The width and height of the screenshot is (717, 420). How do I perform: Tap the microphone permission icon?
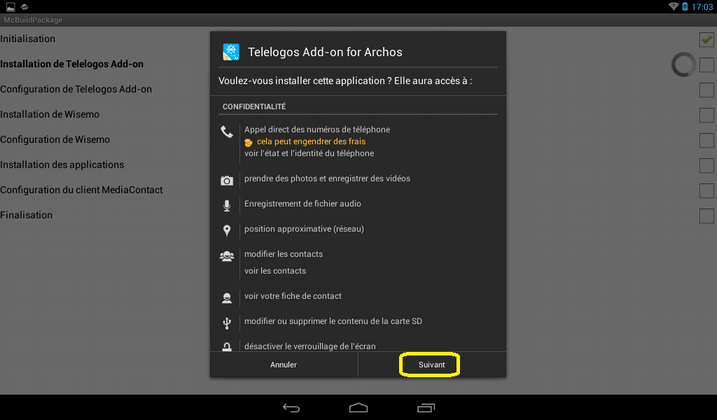pos(226,206)
